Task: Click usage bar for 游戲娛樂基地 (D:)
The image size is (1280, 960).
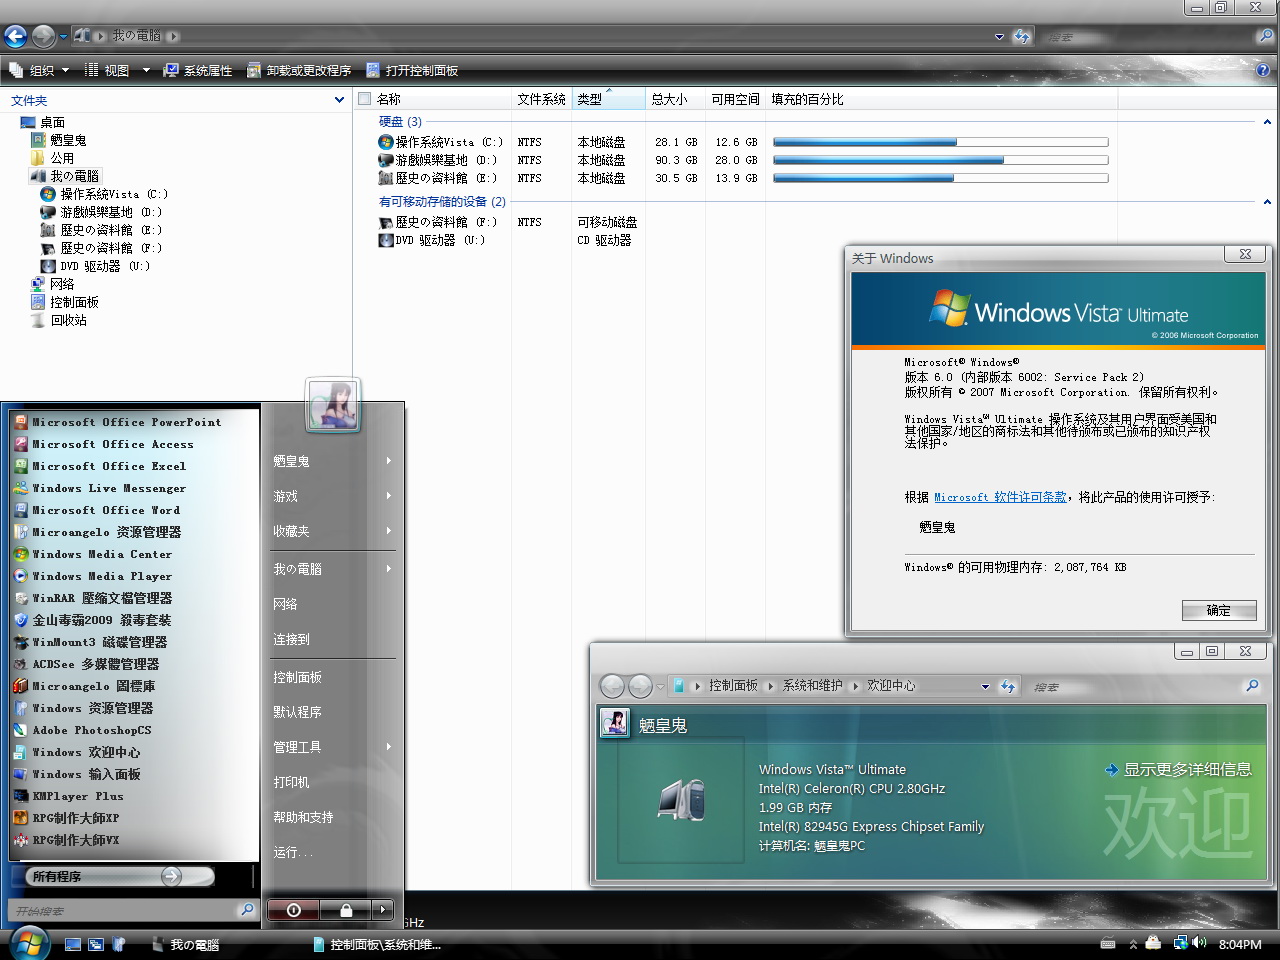Action: point(940,160)
